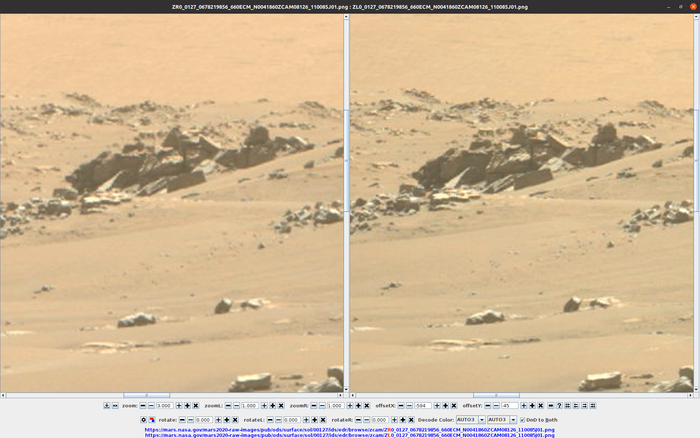Image resolution: width=700 pixels, height=438 pixels.
Task: Reset main zoom with its X button
Action: tap(196, 405)
